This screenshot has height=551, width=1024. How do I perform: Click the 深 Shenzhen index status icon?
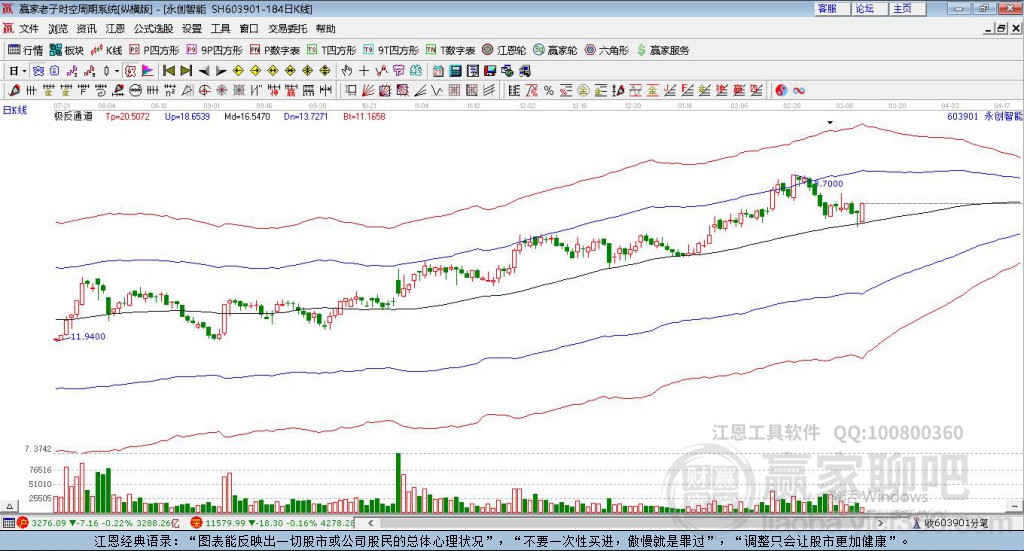pos(196,523)
